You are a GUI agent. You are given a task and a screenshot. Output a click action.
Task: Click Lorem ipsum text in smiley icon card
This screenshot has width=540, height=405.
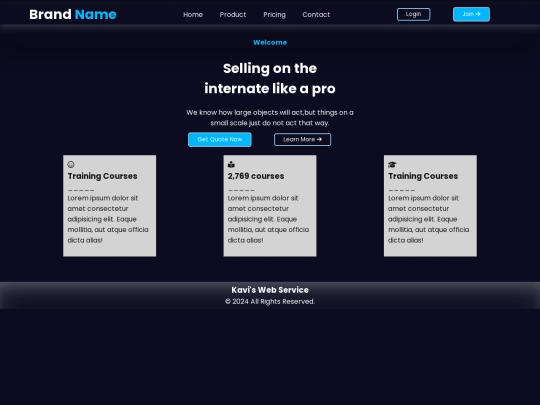pyautogui.click(x=108, y=219)
